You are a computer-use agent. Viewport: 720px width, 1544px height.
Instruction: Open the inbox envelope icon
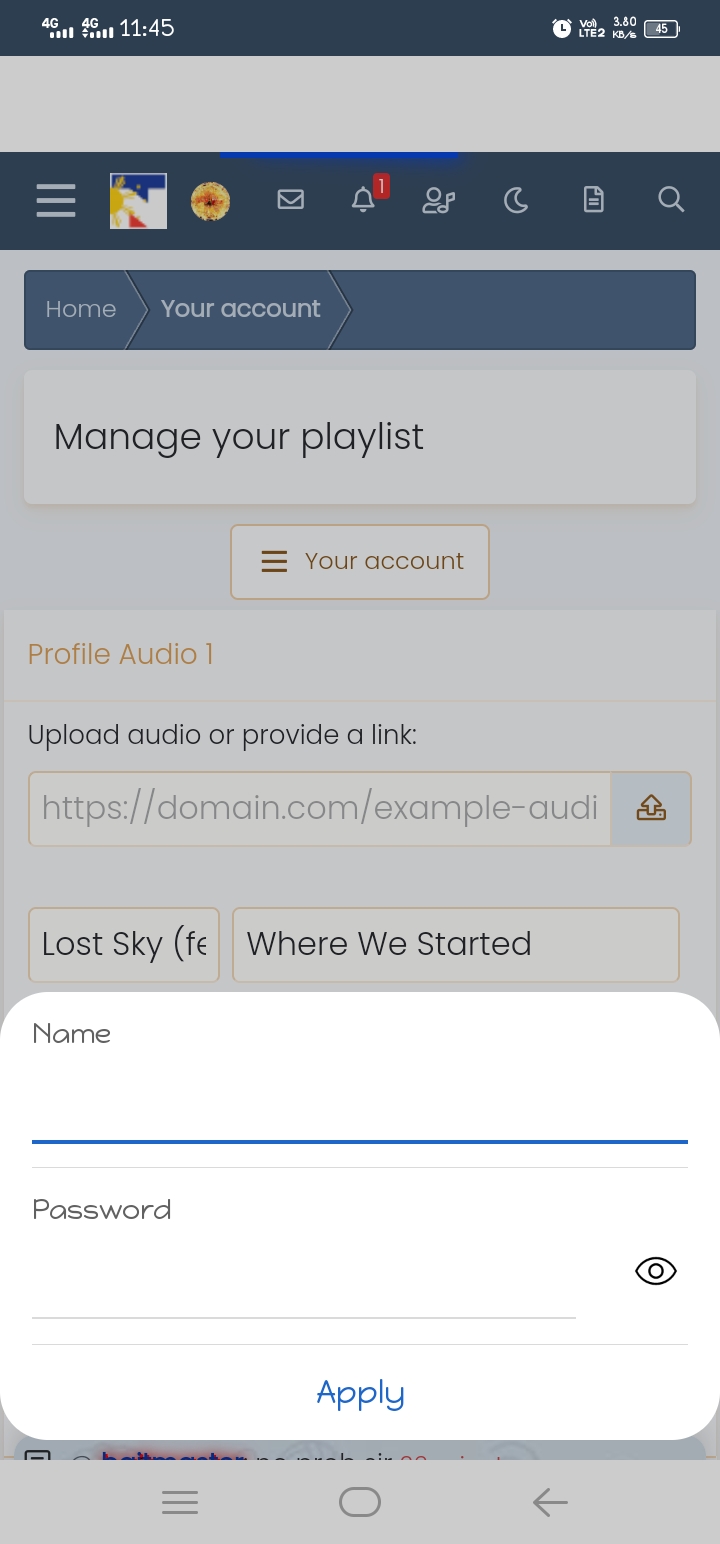click(290, 200)
